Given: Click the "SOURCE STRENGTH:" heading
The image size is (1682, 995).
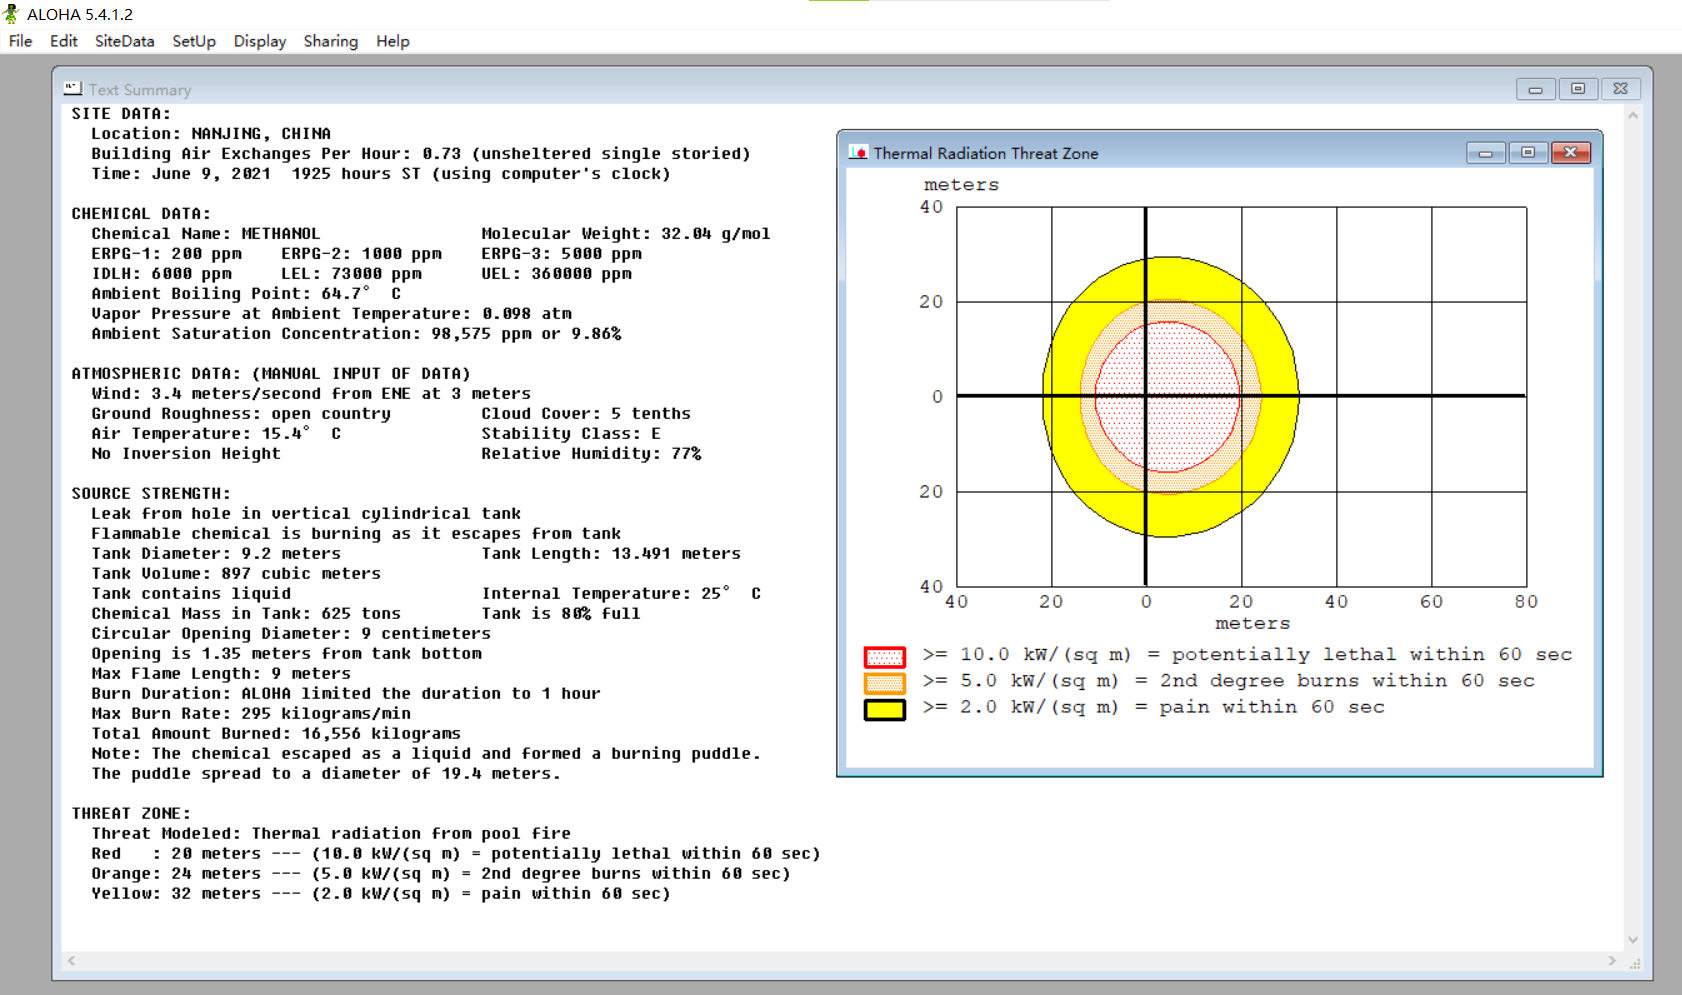Looking at the screenshot, I should click(x=151, y=494).
